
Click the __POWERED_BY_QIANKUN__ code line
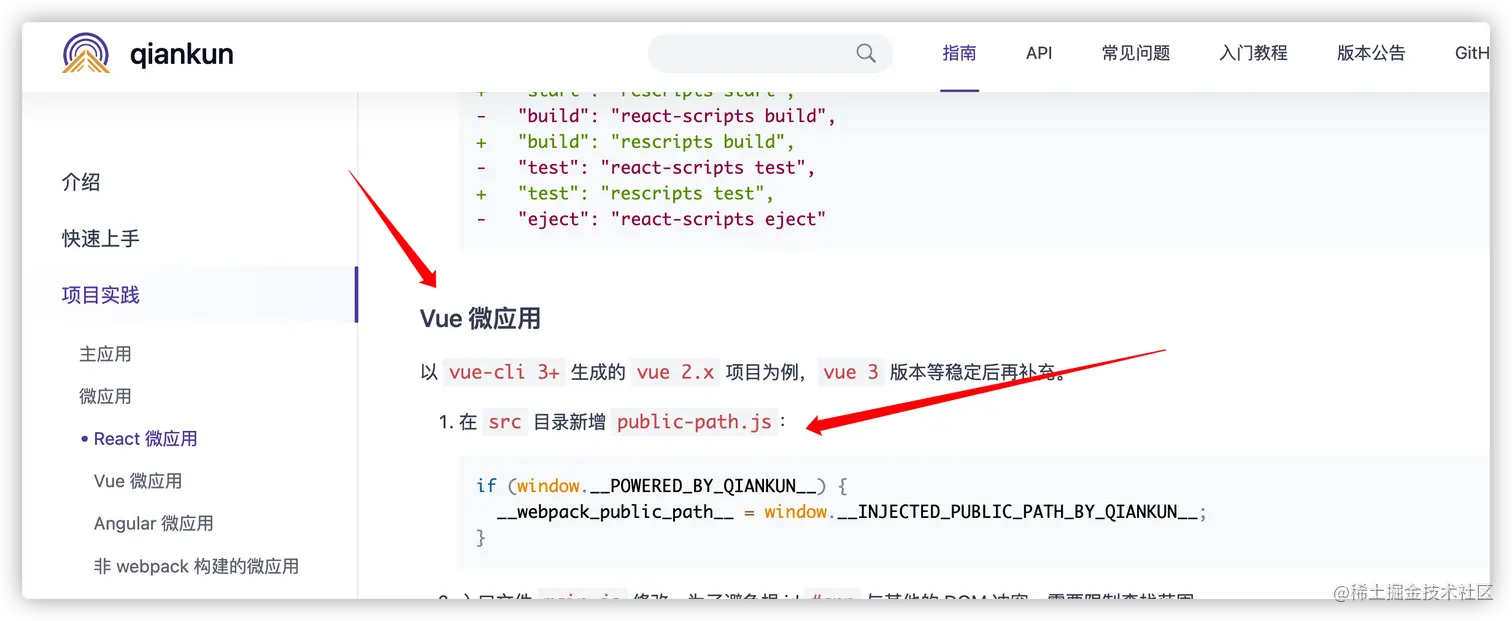click(x=662, y=486)
